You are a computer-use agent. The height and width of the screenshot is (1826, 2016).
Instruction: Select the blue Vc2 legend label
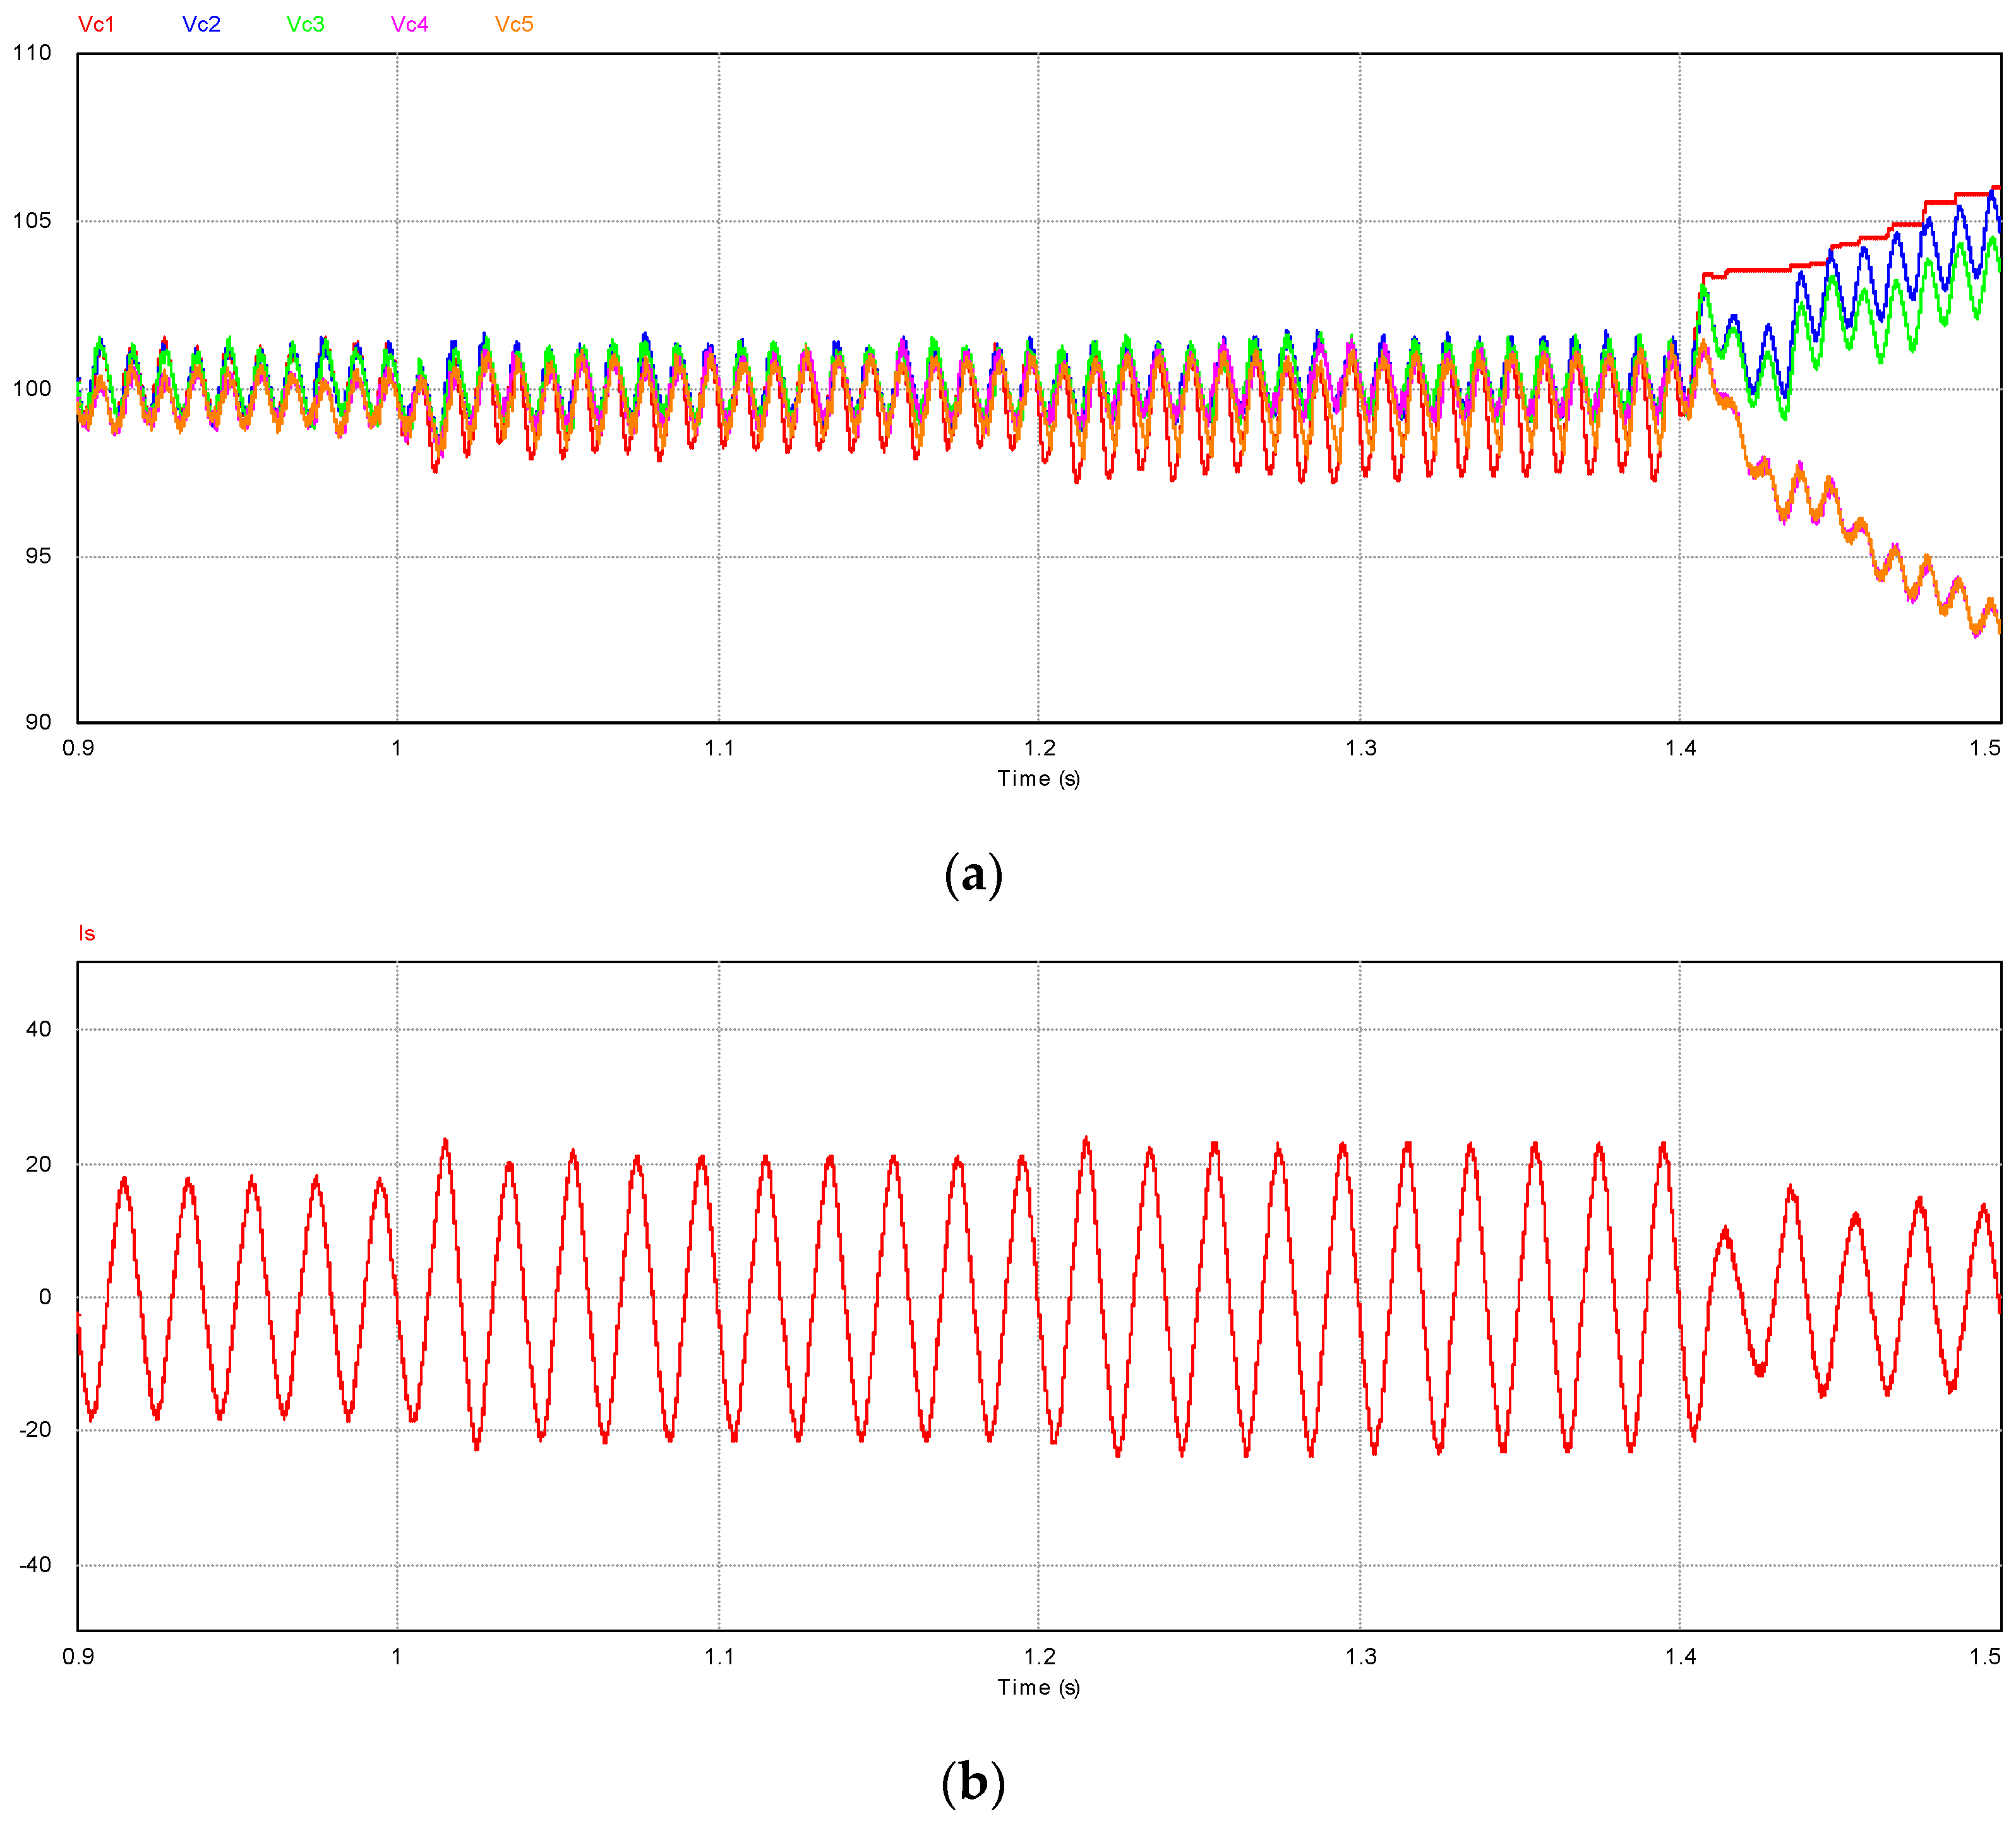pos(201,24)
